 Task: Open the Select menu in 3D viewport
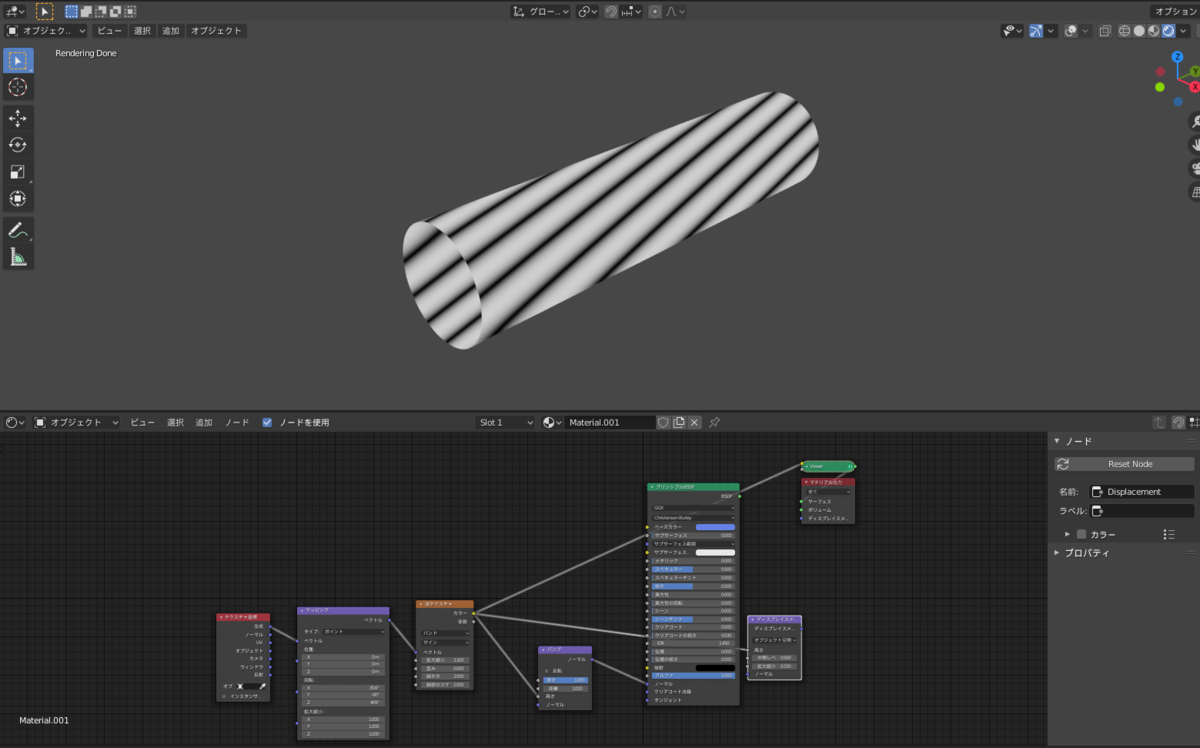[x=142, y=31]
